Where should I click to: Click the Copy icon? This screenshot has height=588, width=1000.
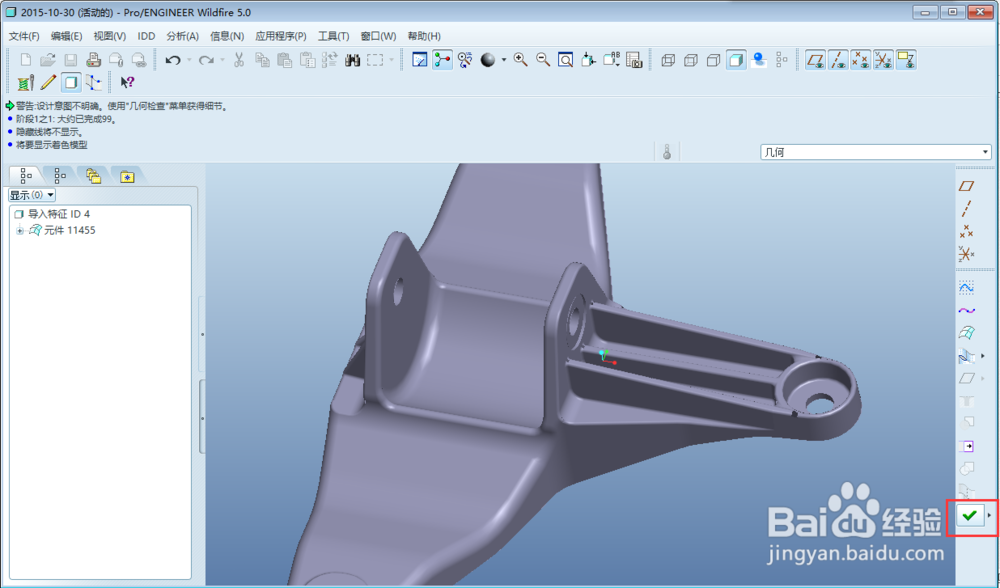click(x=261, y=60)
